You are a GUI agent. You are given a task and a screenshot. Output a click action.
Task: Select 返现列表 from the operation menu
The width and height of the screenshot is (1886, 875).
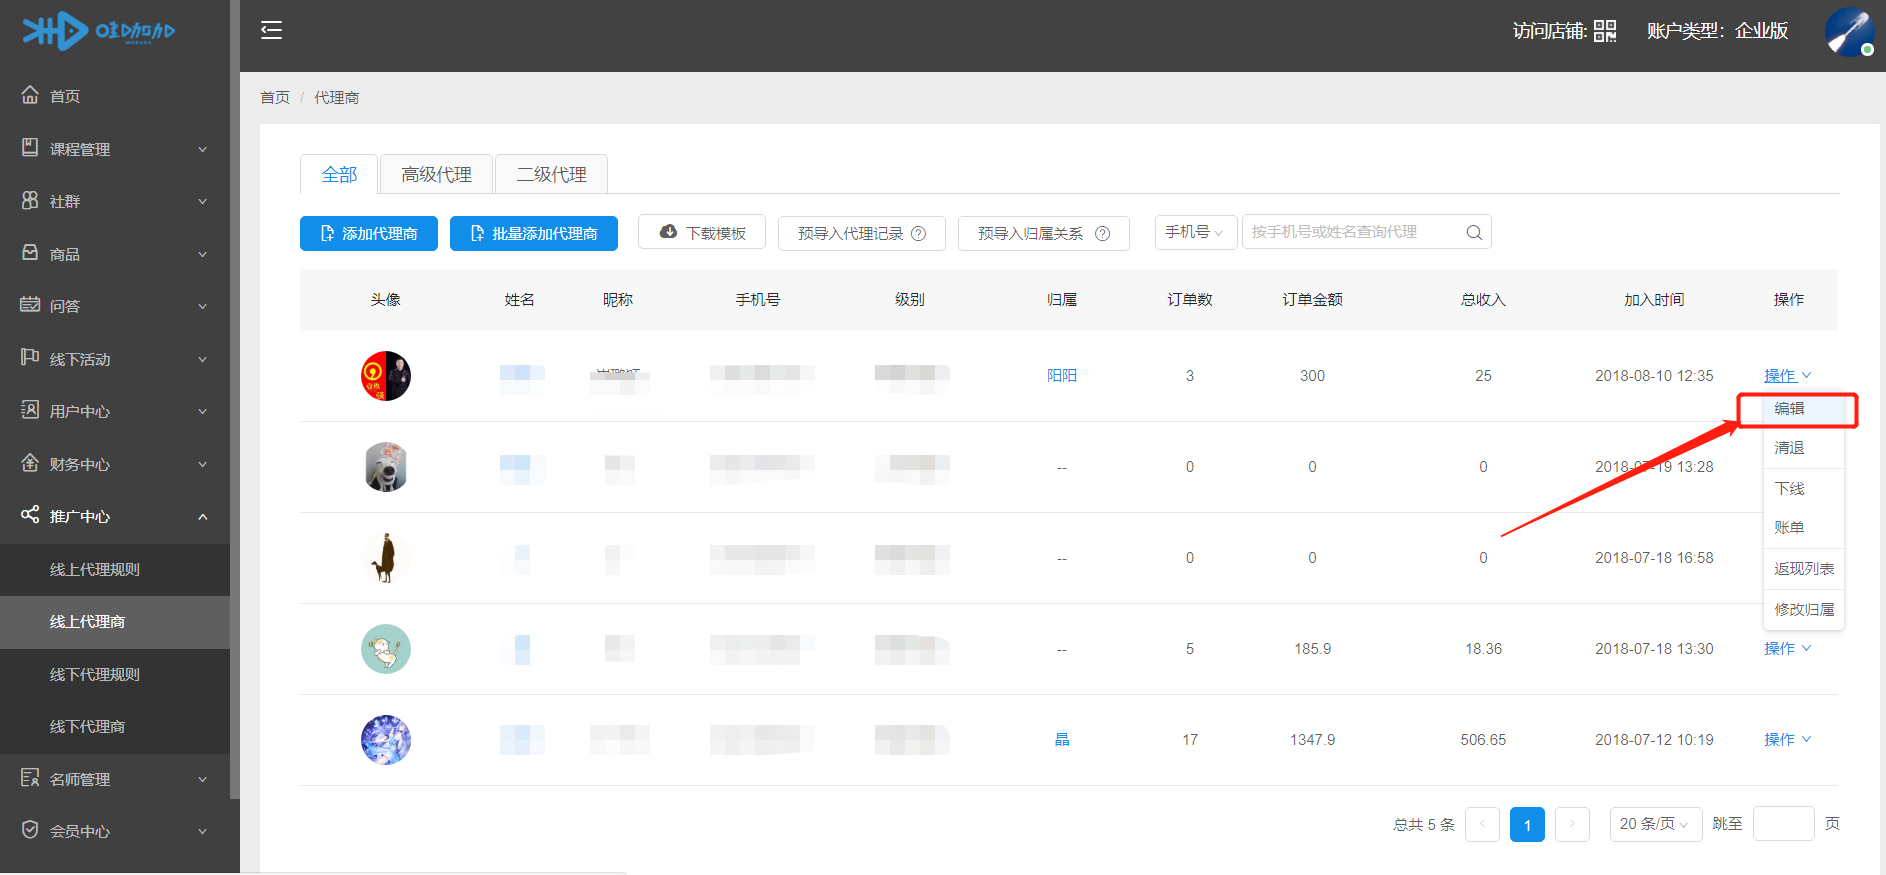(x=1803, y=569)
